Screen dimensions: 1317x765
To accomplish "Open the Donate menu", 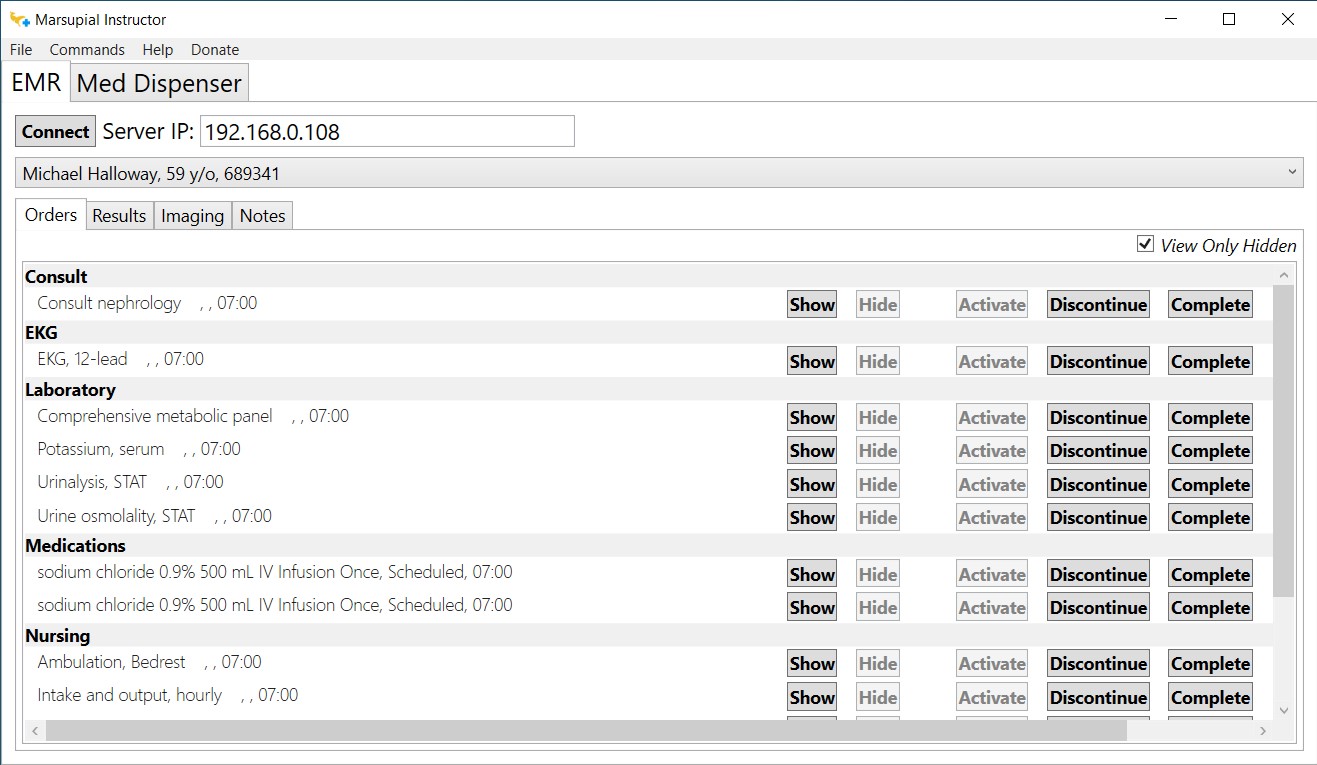I will coord(215,49).
